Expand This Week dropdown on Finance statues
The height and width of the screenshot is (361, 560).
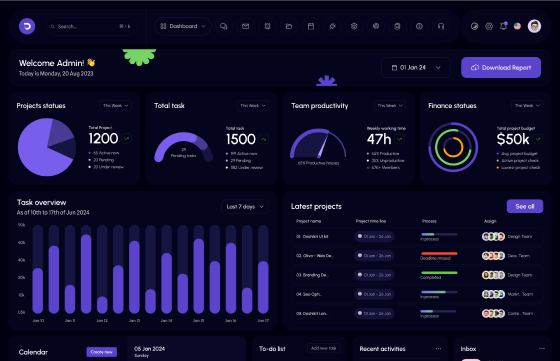(527, 106)
